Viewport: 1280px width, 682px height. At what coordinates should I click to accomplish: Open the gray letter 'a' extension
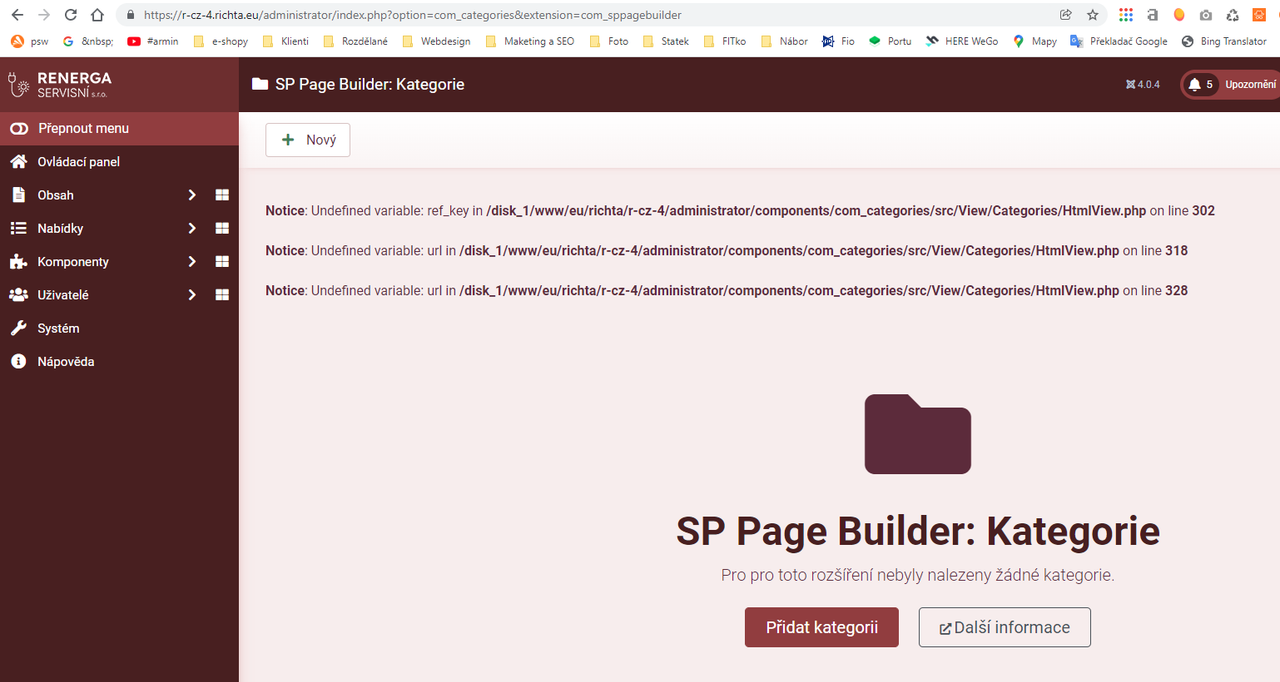tap(1153, 15)
